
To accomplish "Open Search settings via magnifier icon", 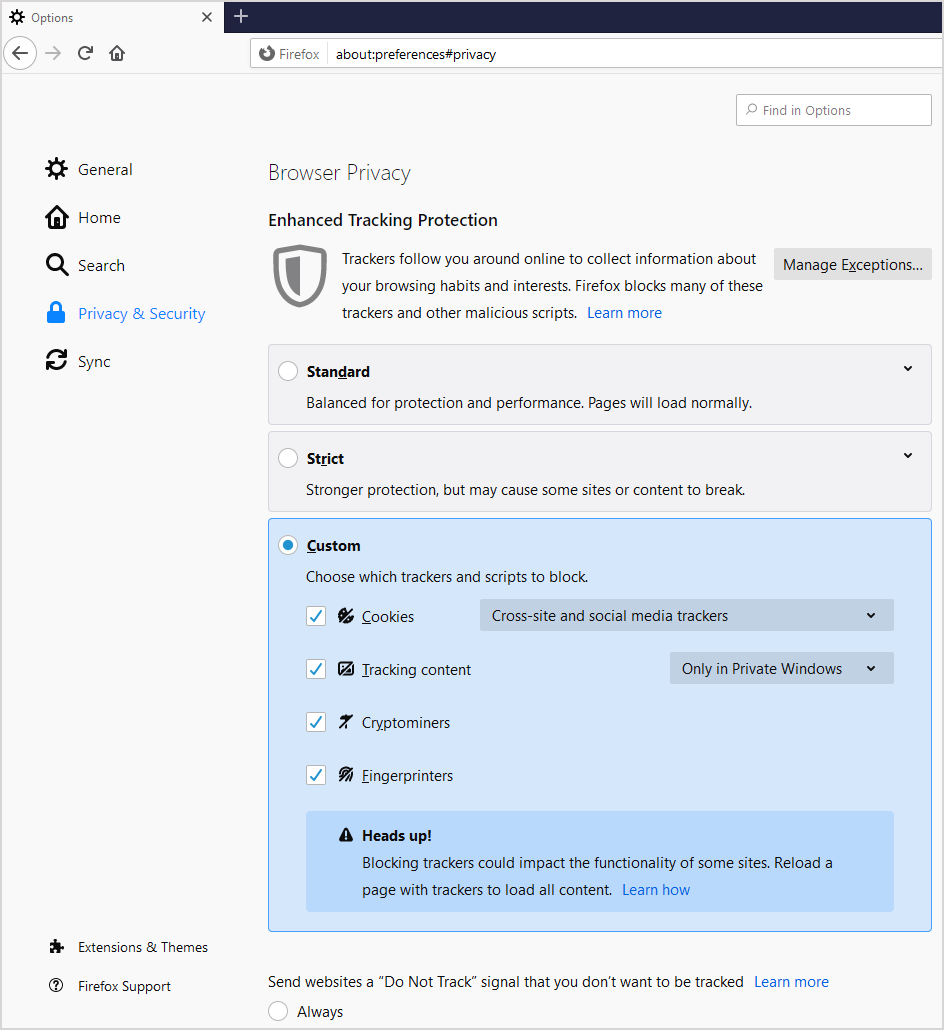I will [x=57, y=264].
